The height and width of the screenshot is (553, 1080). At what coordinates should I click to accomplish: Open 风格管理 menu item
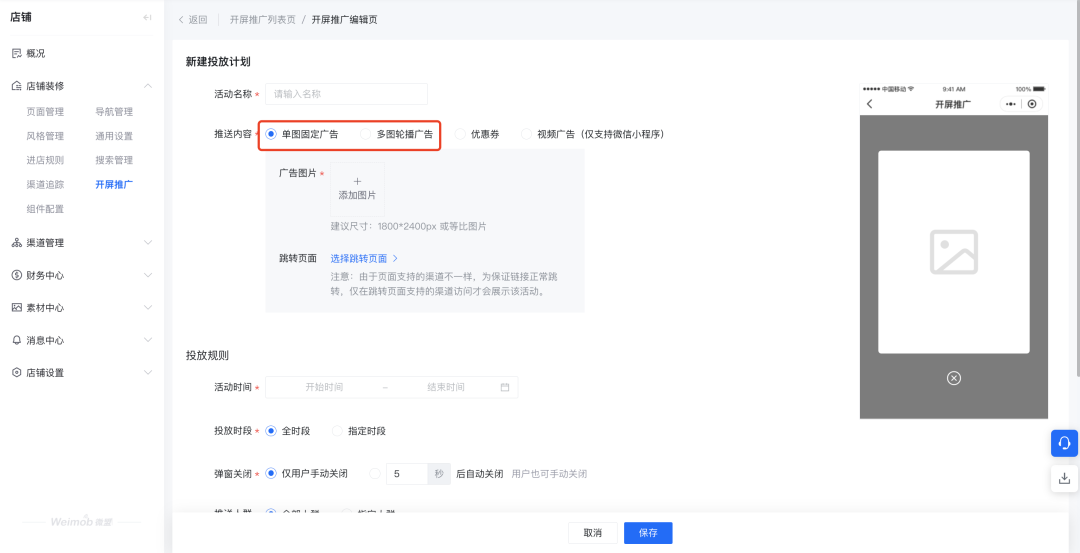(x=45, y=136)
